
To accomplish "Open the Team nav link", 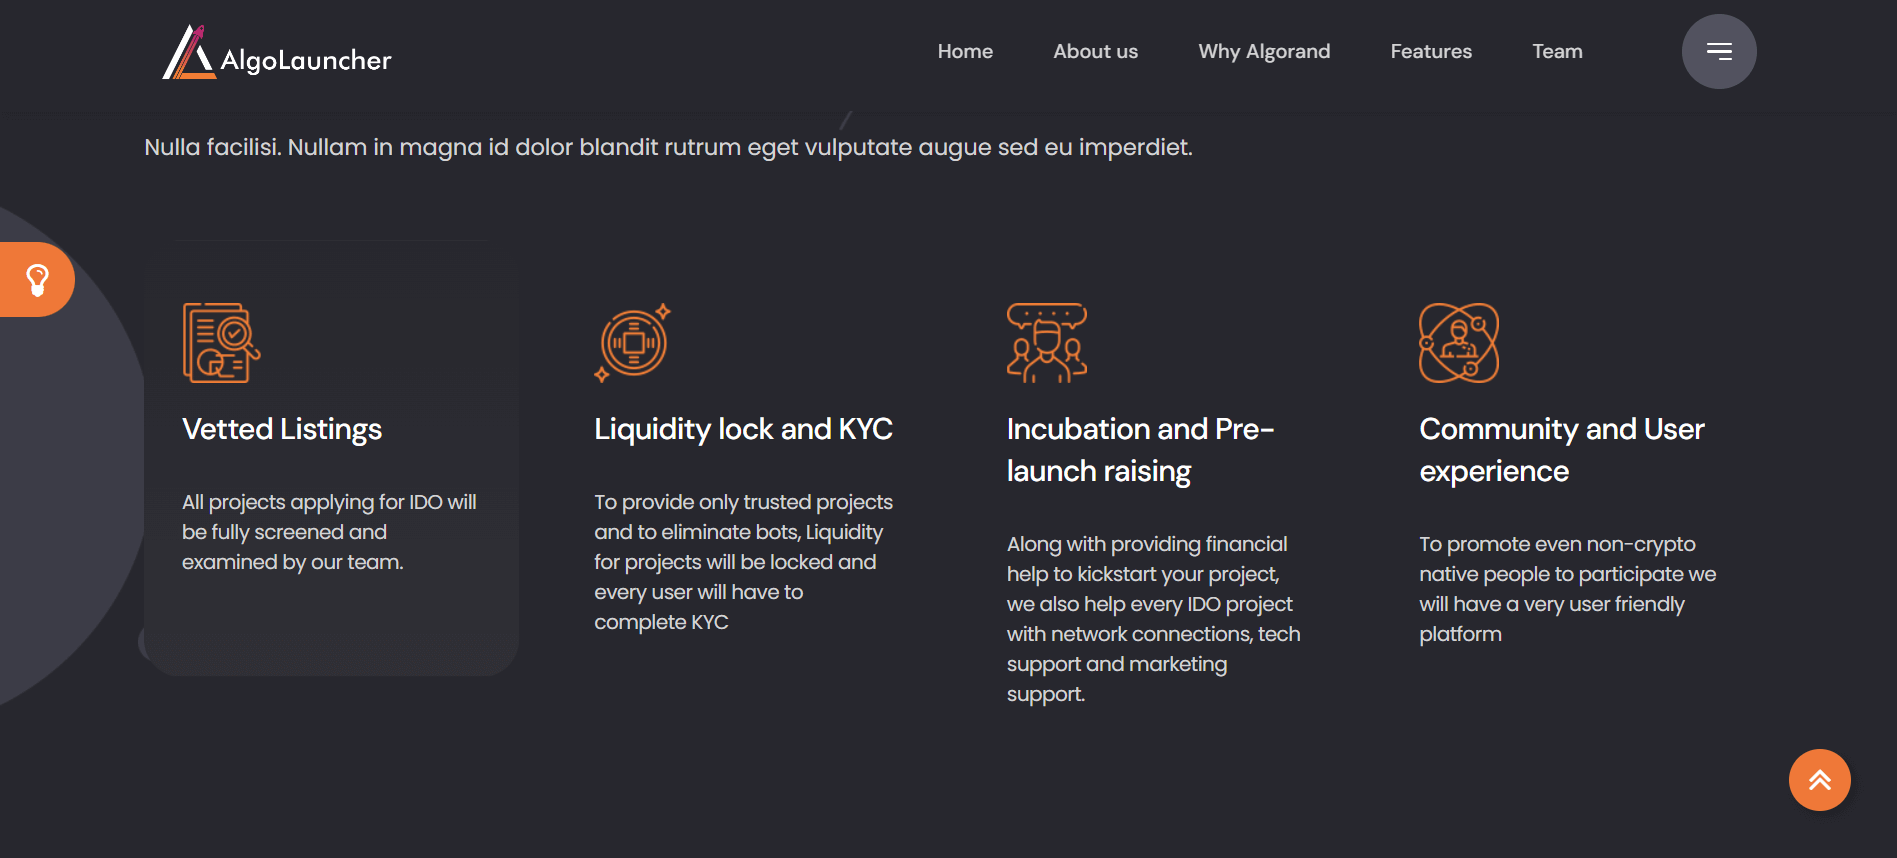I will click(x=1557, y=52).
